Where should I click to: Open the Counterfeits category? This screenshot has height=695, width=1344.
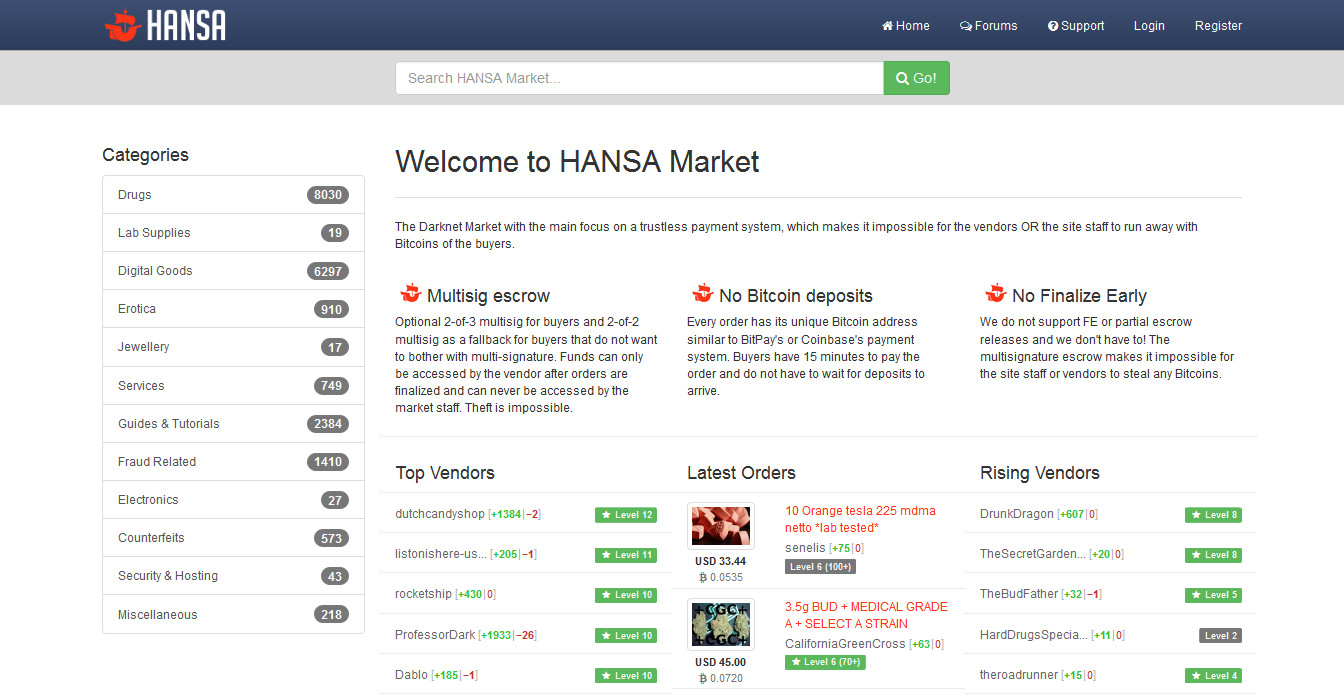coord(233,538)
